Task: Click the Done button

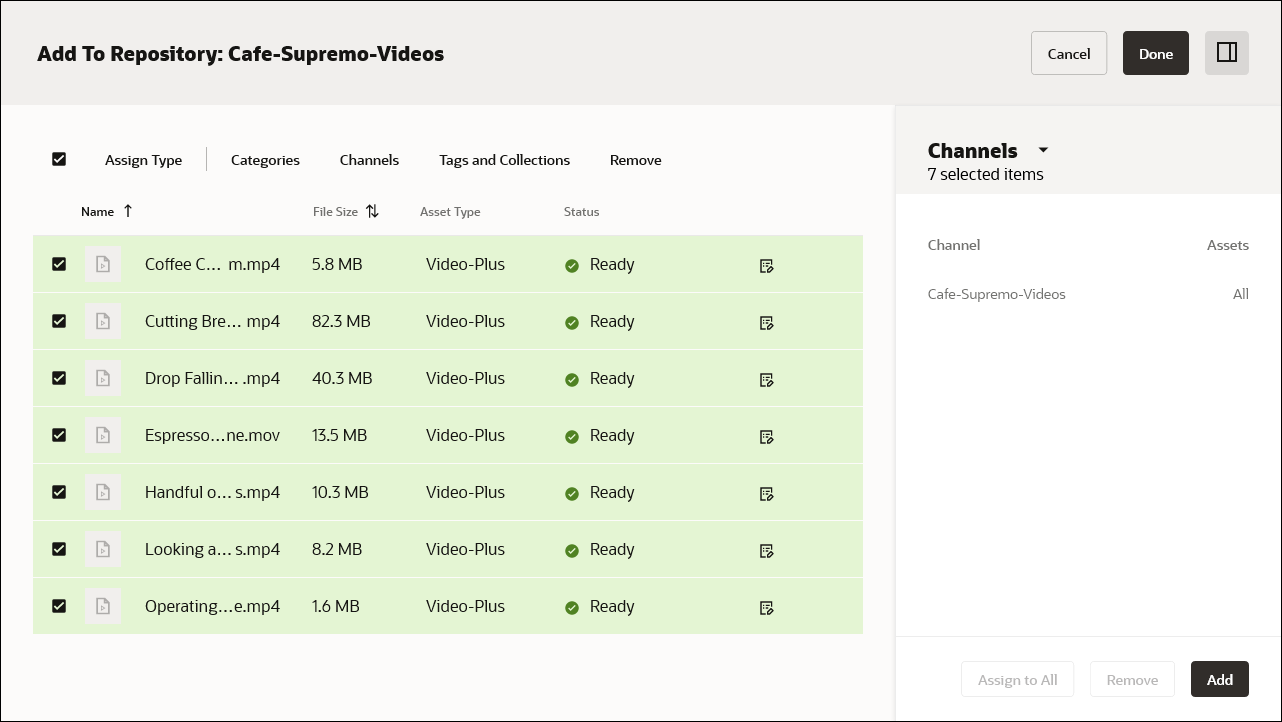Action: [1156, 53]
